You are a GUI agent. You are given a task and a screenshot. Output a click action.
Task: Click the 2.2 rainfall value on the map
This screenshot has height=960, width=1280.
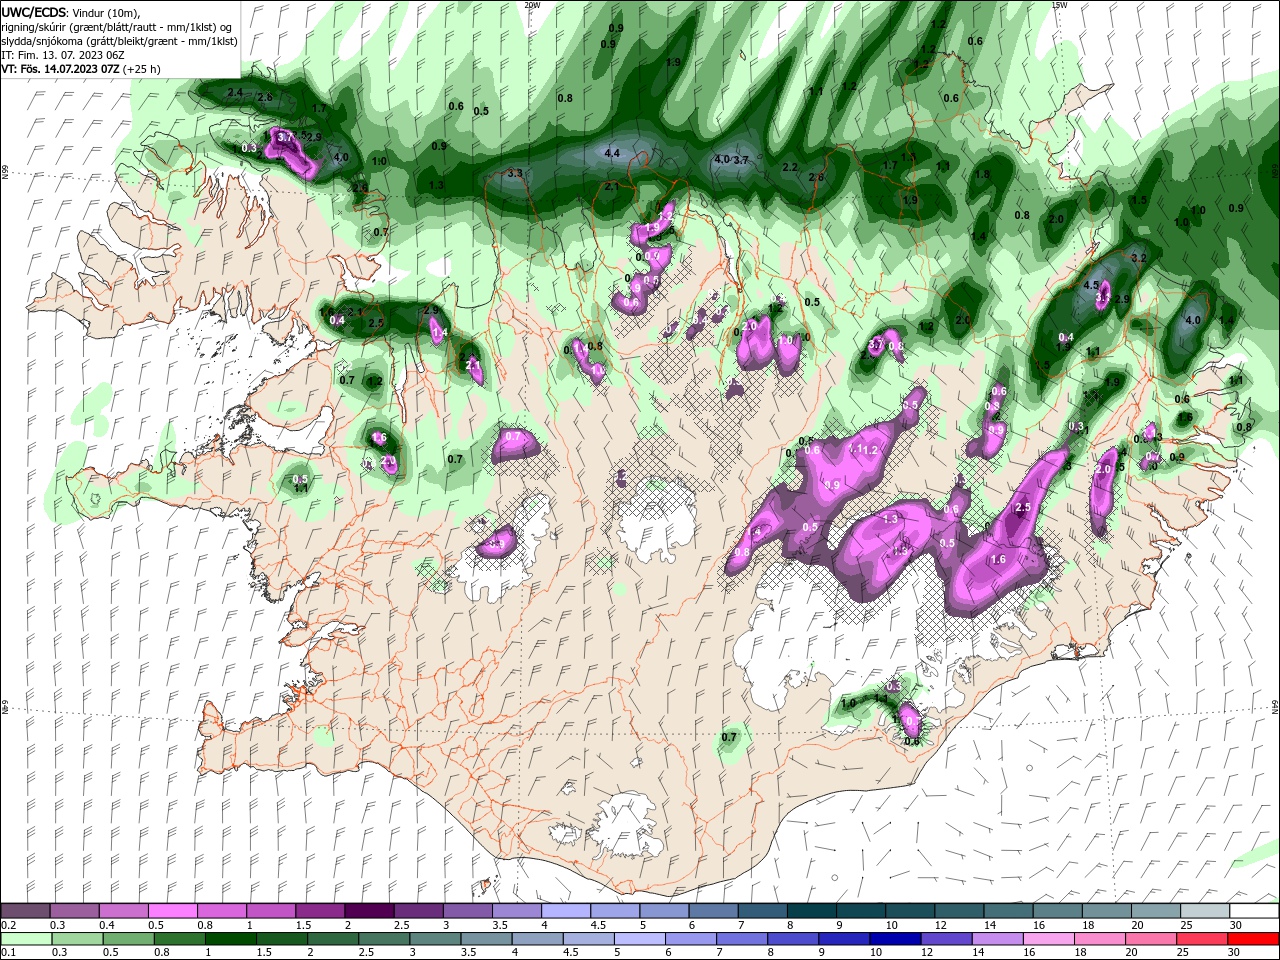coord(790,167)
